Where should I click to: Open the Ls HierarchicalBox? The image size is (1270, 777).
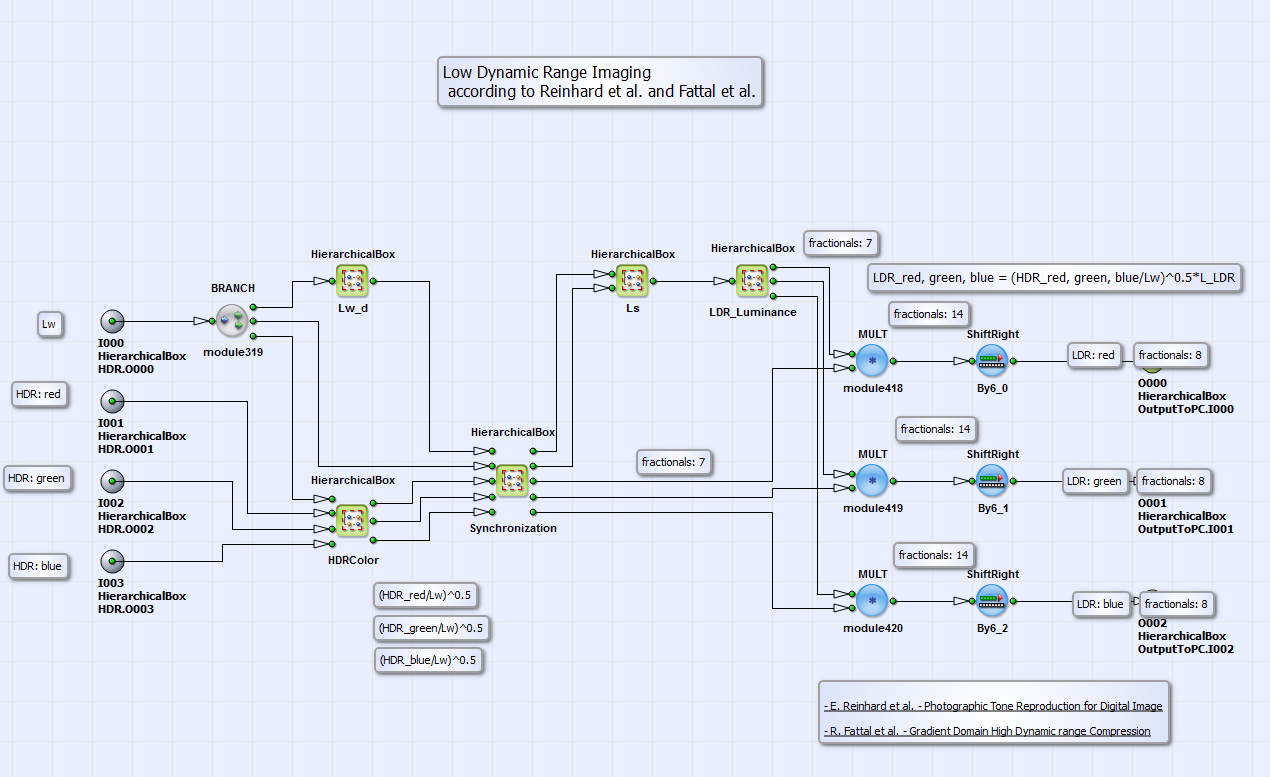(x=632, y=281)
